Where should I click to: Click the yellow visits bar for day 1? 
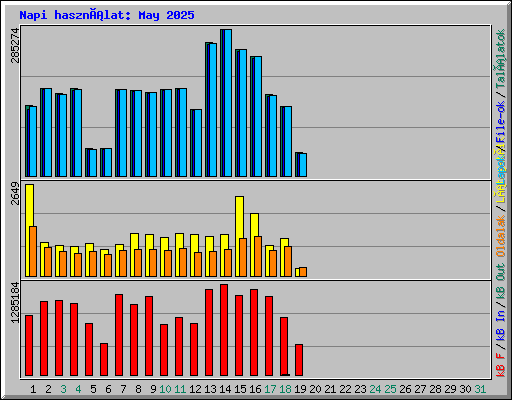pos(28,230)
